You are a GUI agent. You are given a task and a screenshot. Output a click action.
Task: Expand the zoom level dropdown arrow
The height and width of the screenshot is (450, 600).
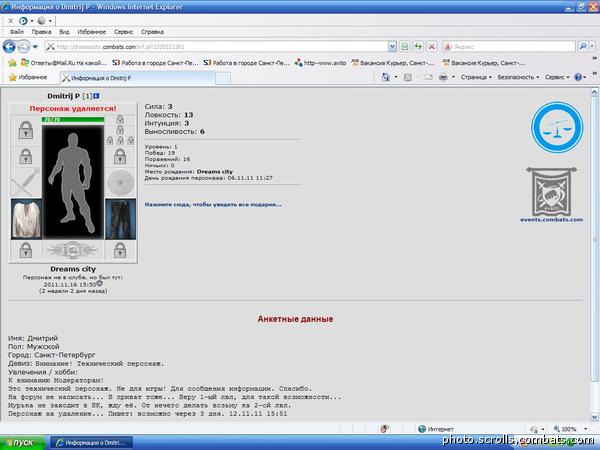[x=586, y=429]
